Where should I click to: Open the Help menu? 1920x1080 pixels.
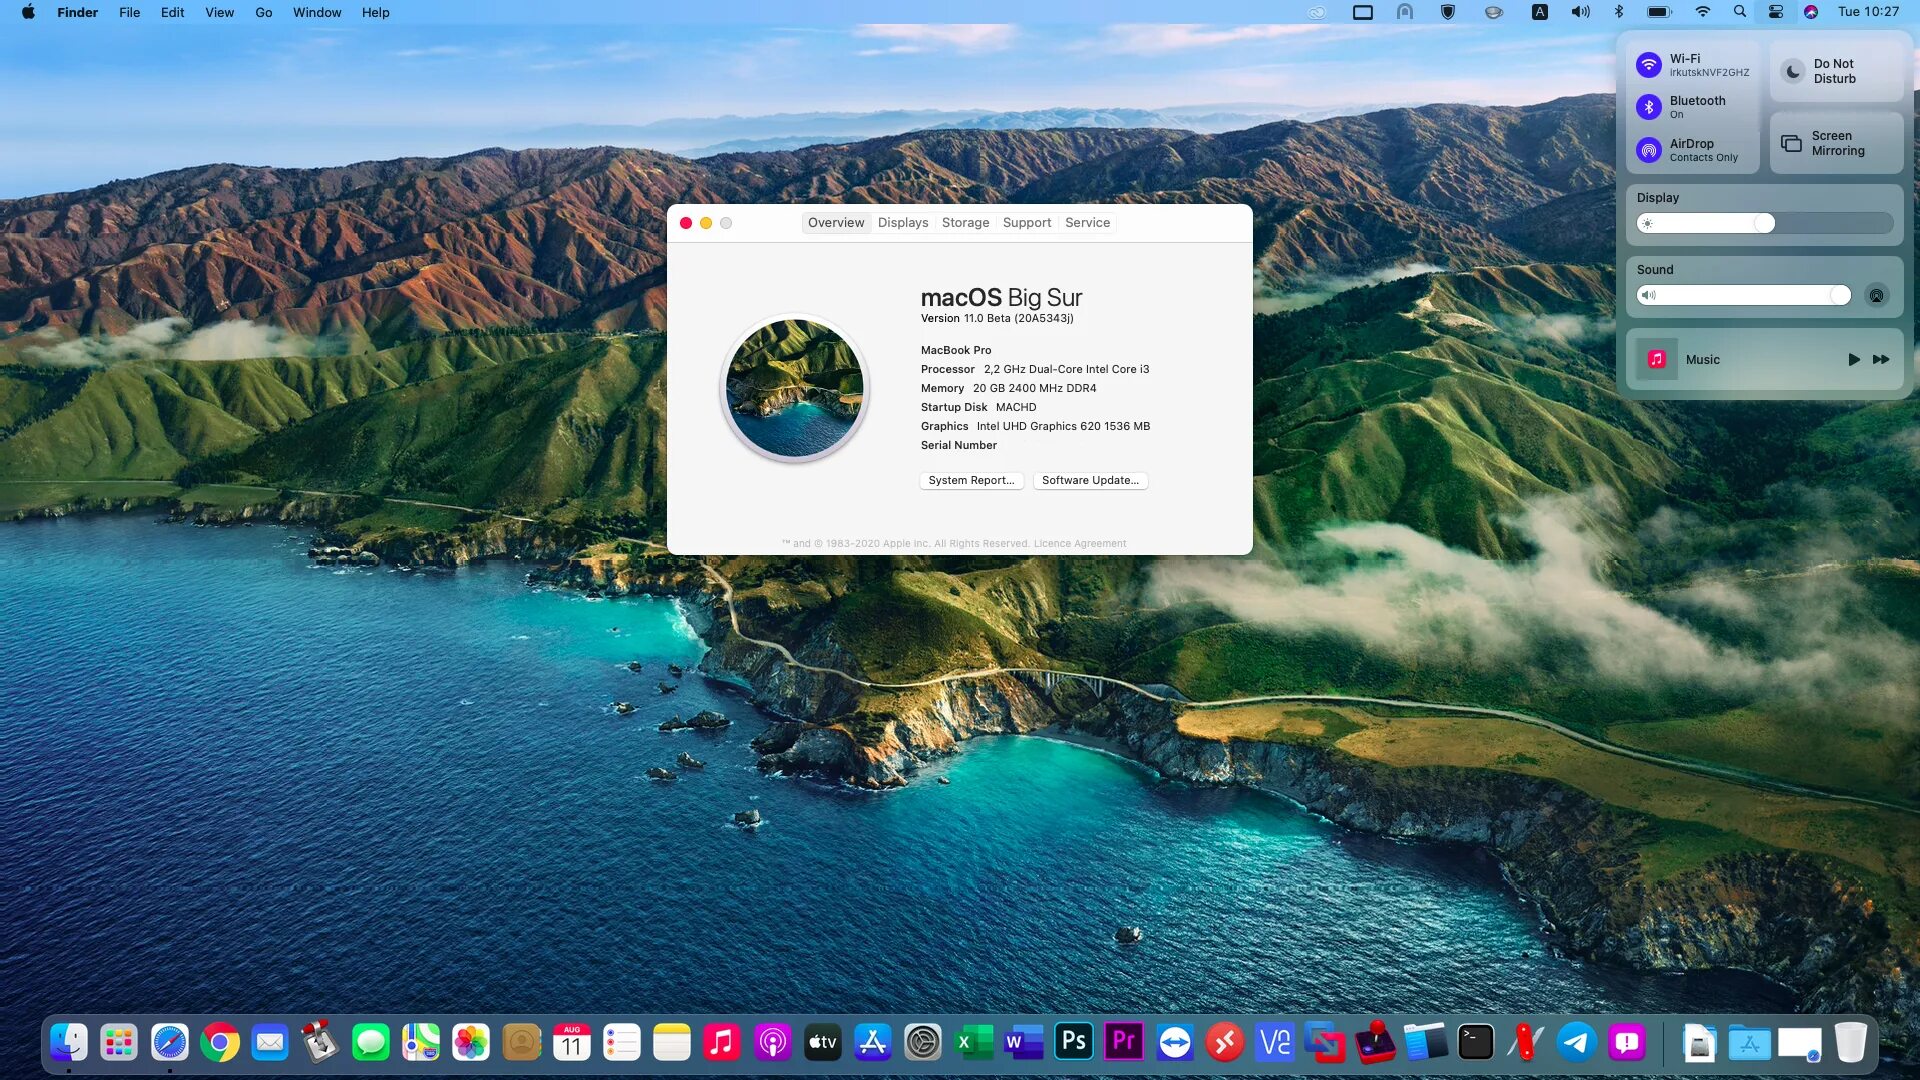375,12
